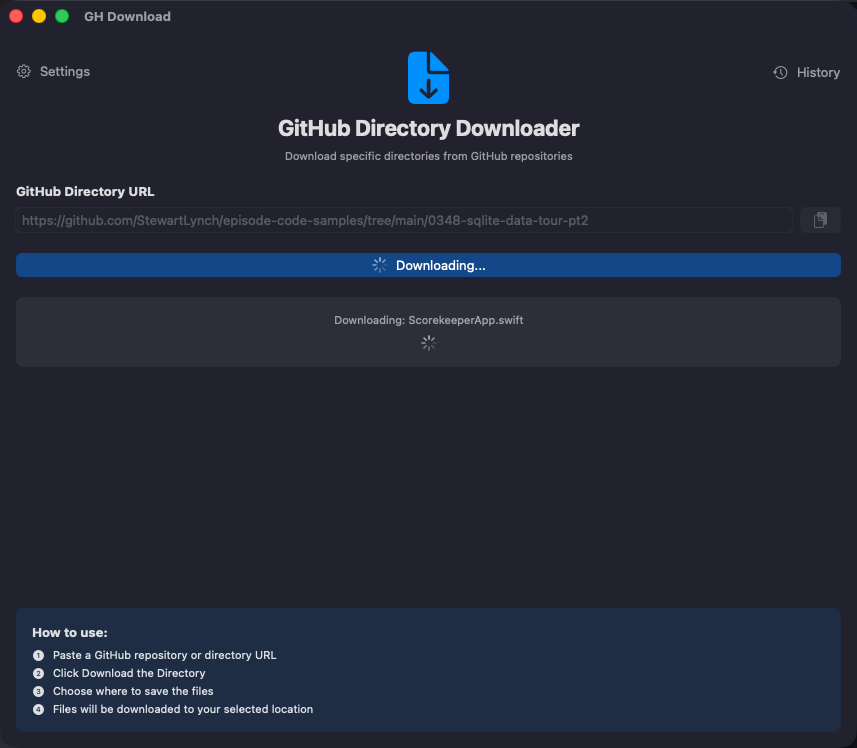The height and width of the screenshot is (748, 857).
Task: Click the blue Downloading... button
Action: pyautogui.click(x=428, y=265)
